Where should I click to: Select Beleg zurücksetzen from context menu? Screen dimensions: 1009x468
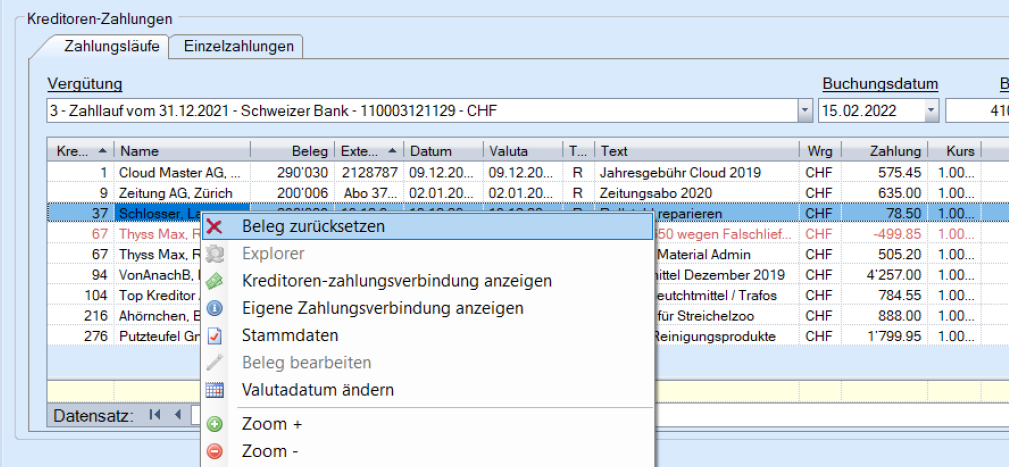(x=427, y=227)
